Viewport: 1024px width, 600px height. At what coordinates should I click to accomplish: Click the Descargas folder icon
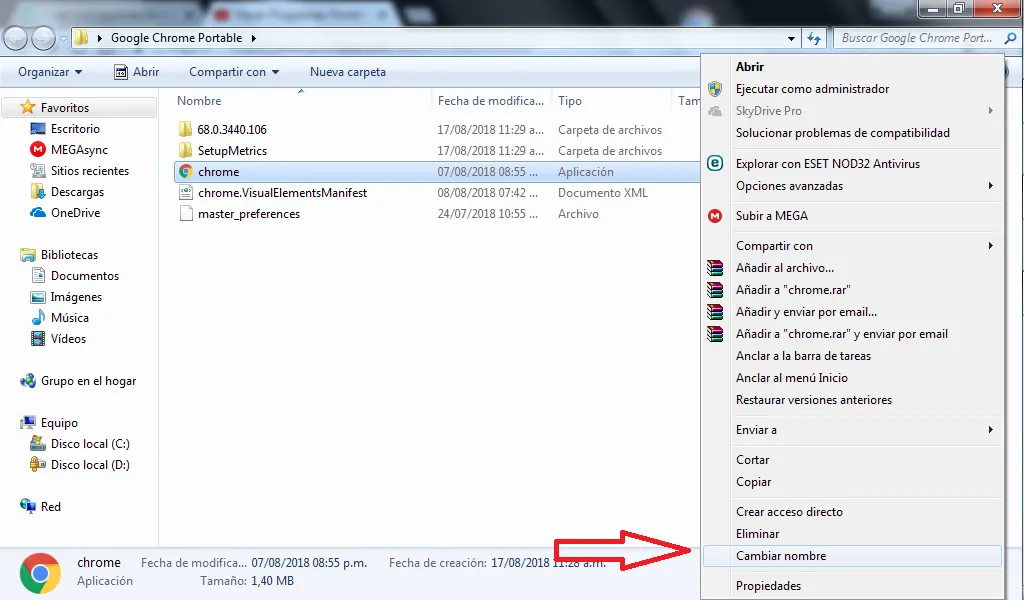(x=38, y=191)
